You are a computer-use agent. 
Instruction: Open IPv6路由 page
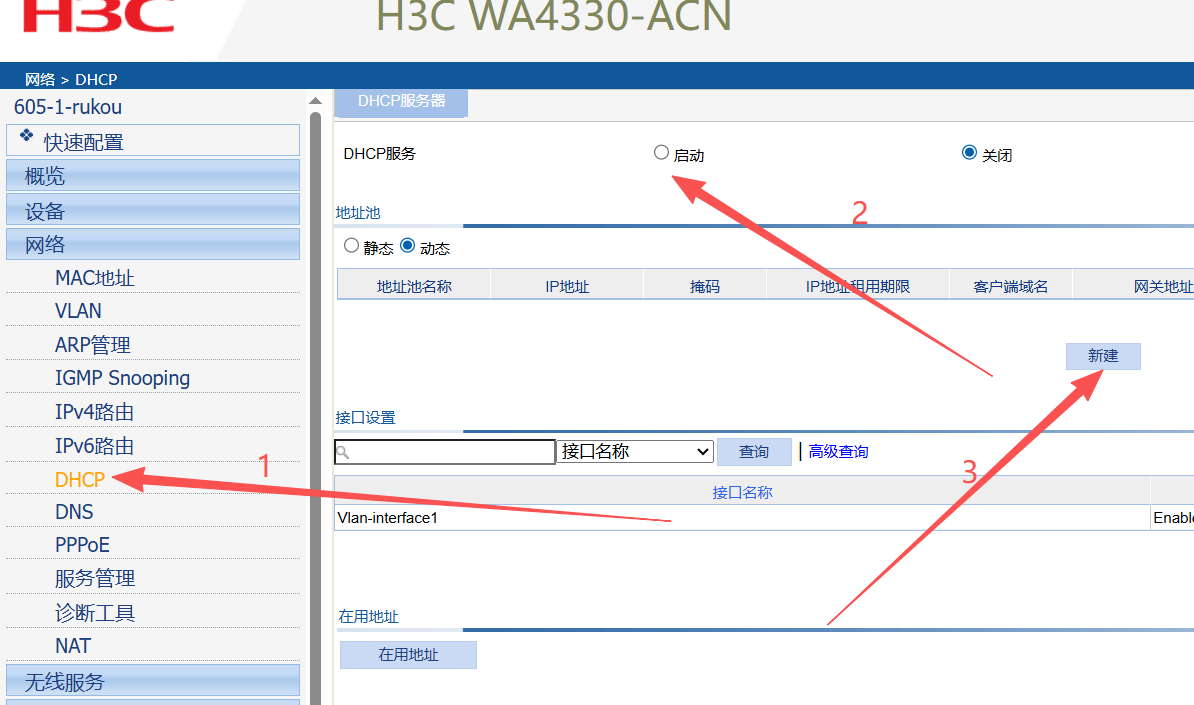[94, 445]
